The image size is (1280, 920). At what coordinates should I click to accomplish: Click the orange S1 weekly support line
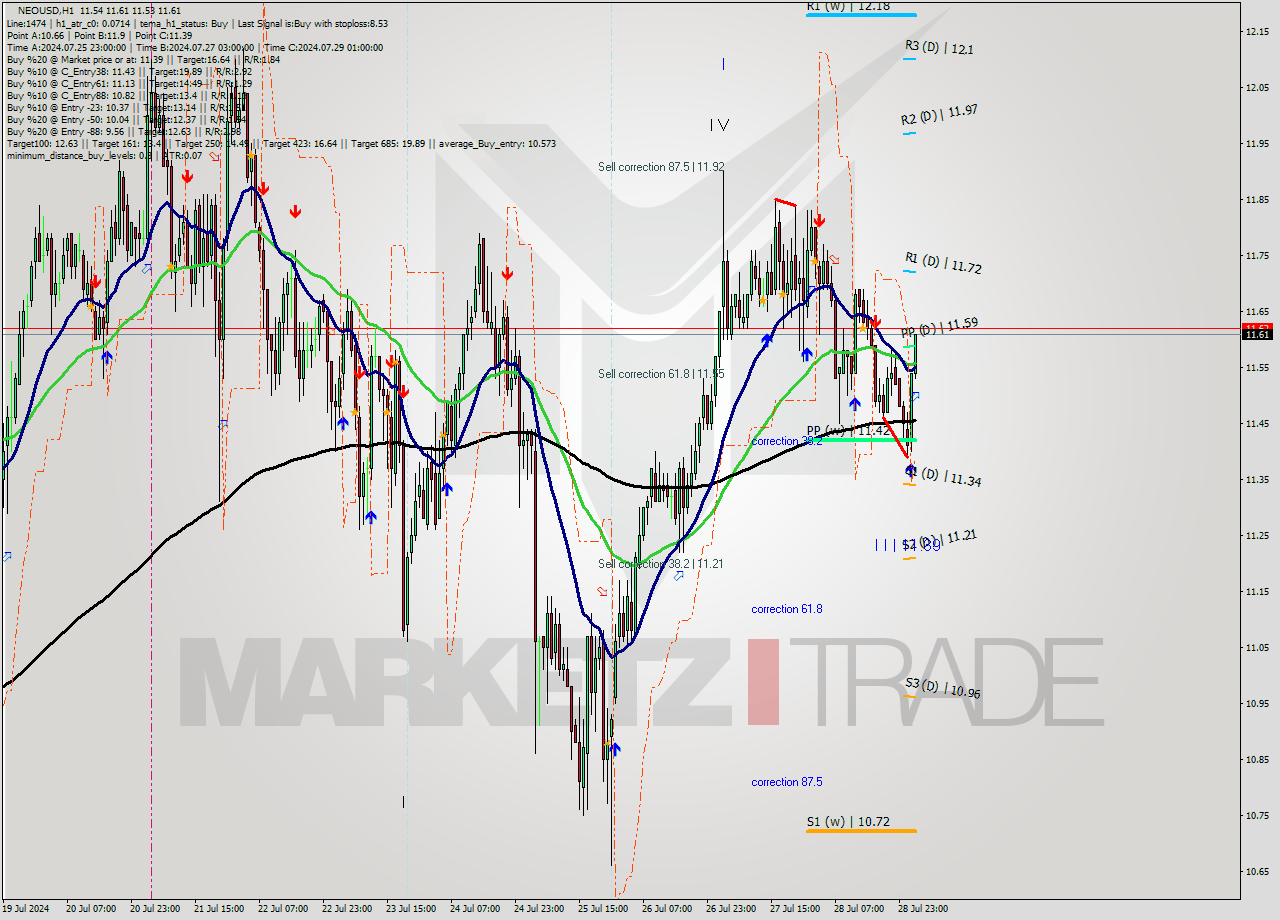point(861,830)
